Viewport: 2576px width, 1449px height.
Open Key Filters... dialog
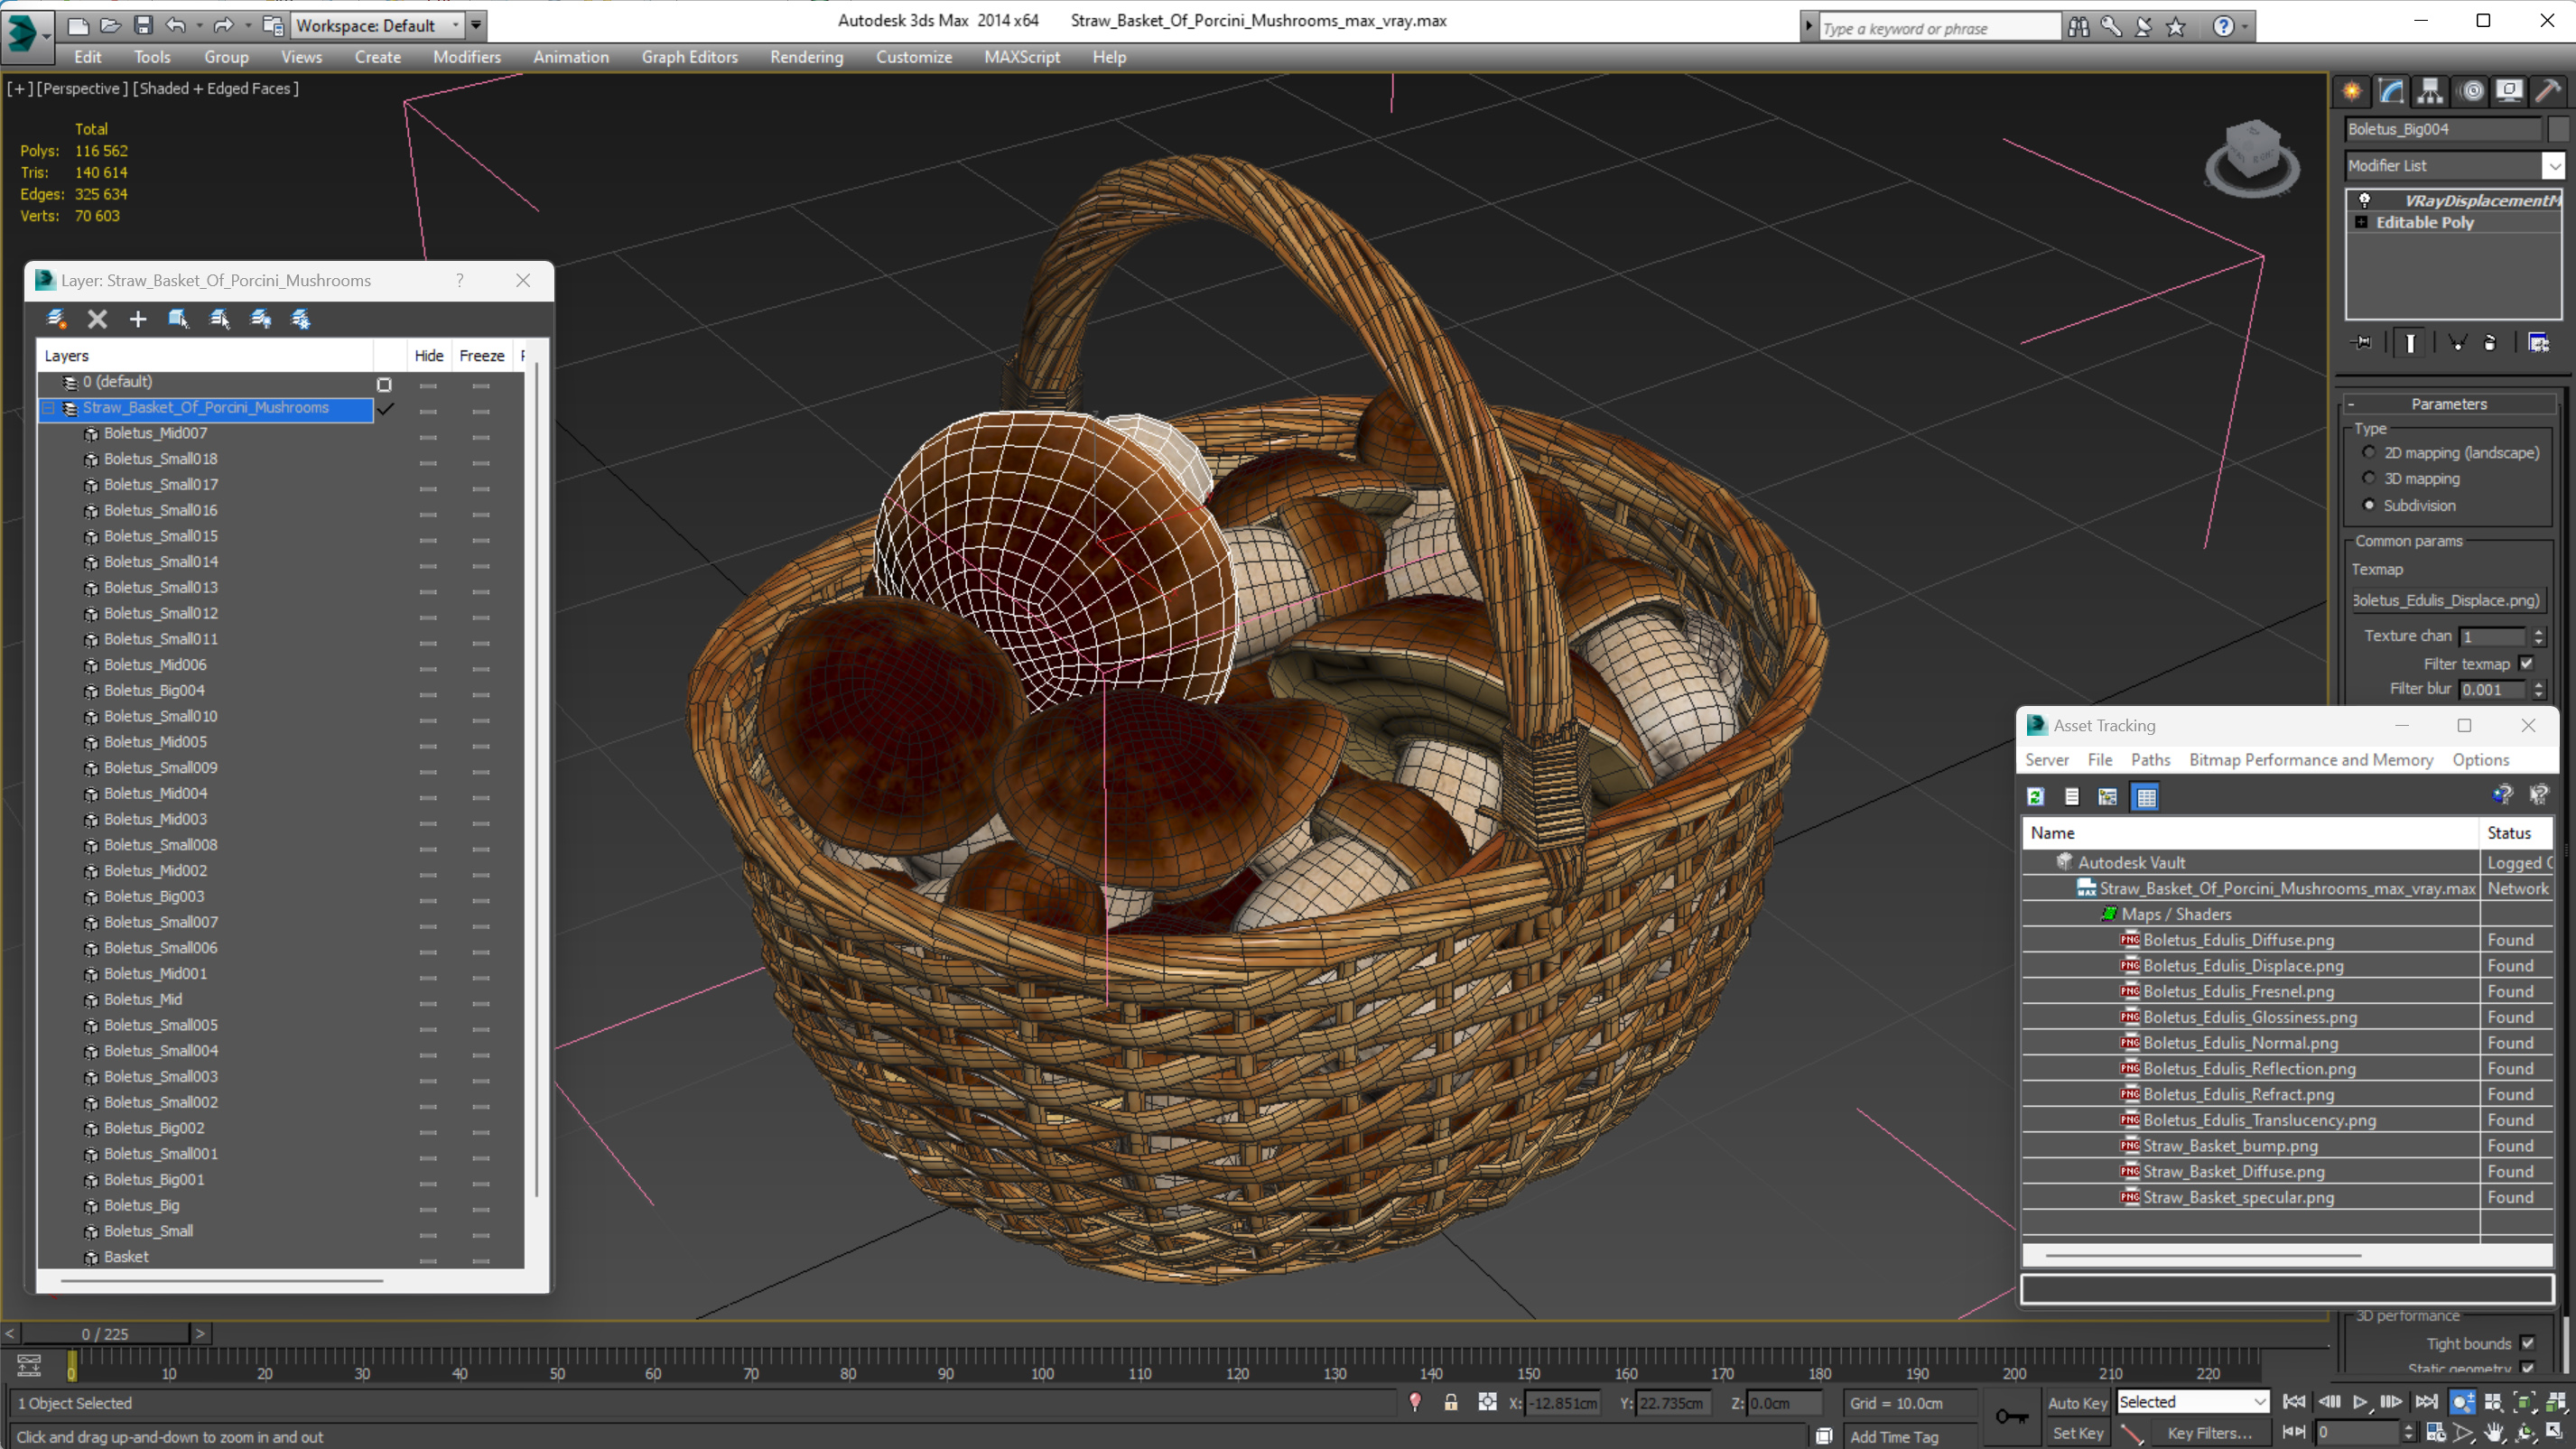coord(2209,1433)
